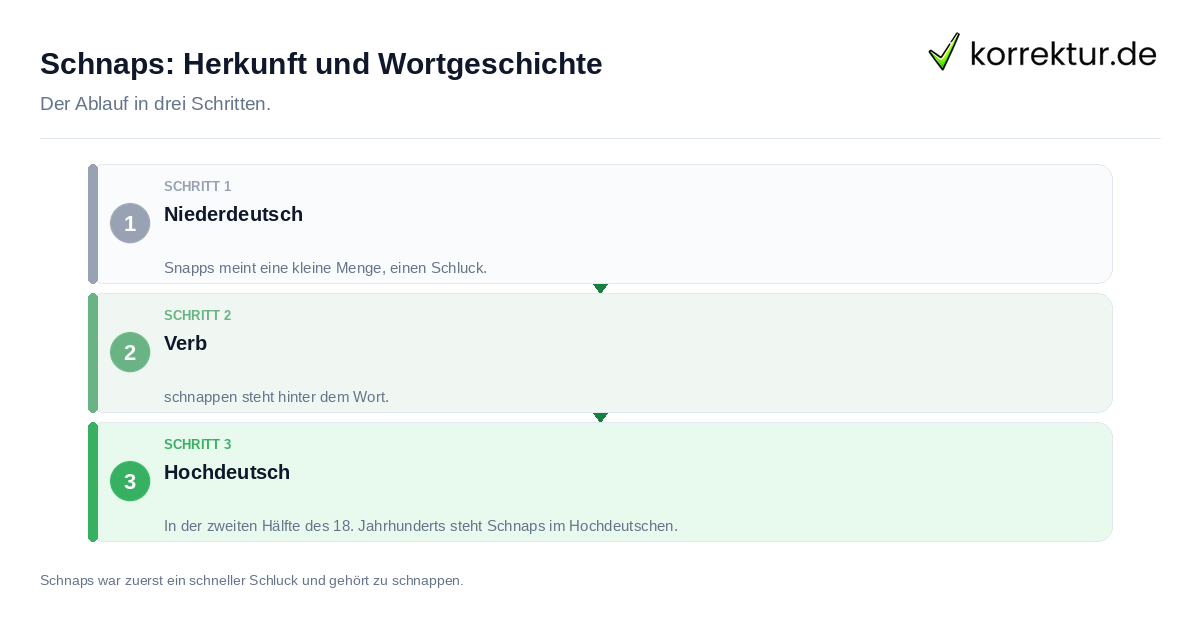Click the 'Verb' title

185,343
